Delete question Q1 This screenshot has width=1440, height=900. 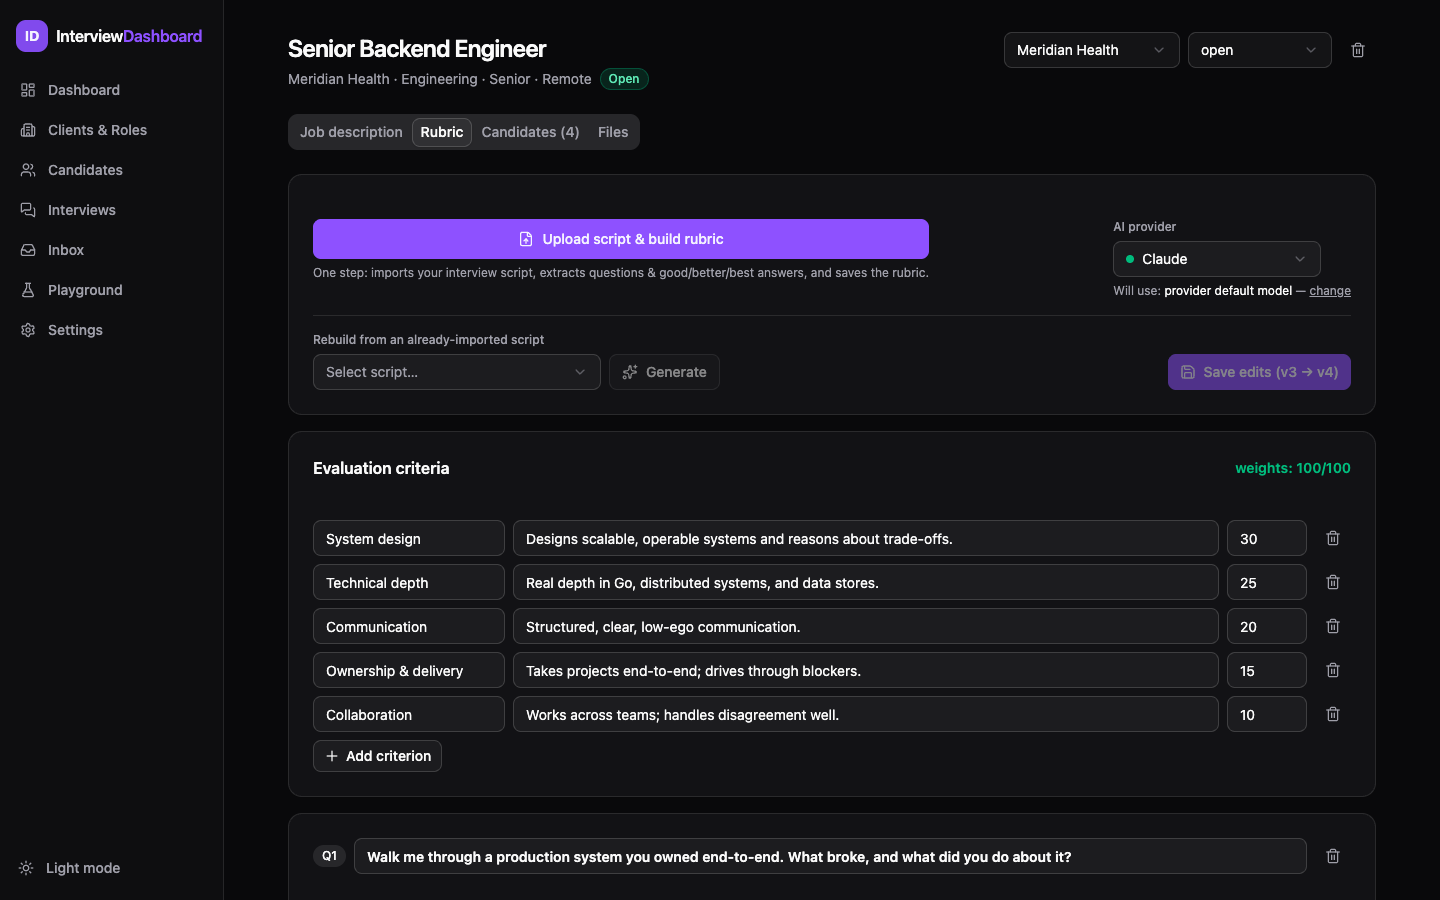tap(1333, 856)
